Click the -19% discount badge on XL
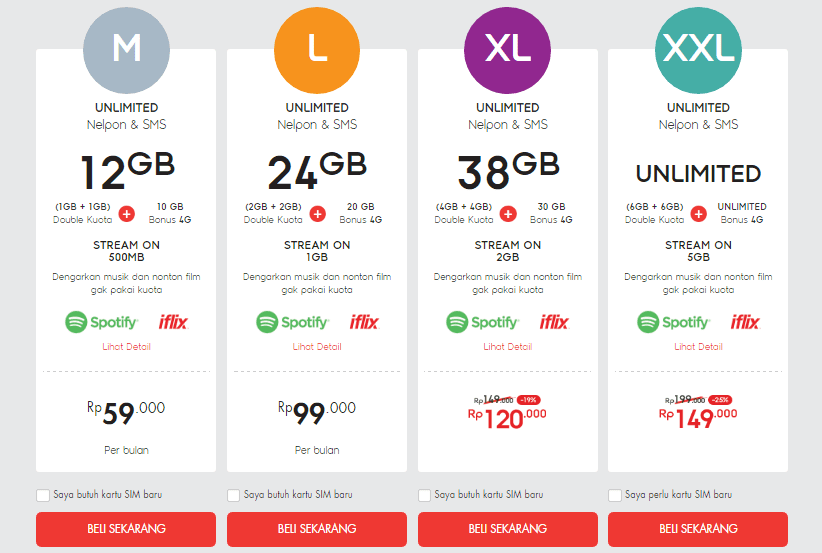 click(x=528, y=400)
